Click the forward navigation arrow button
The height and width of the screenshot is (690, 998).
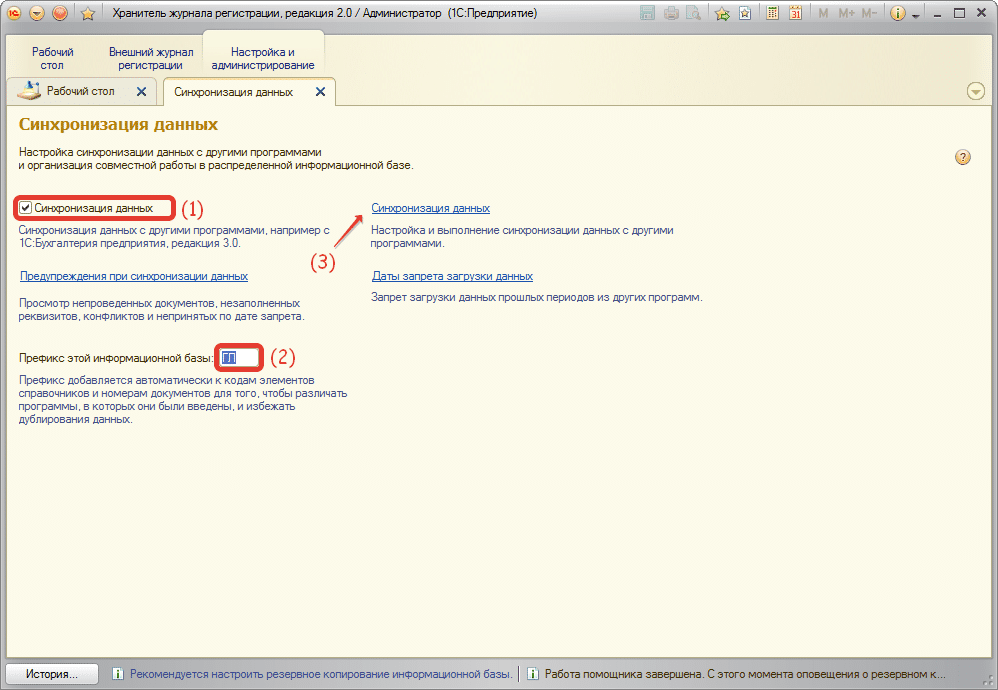[x=60, y=13]
